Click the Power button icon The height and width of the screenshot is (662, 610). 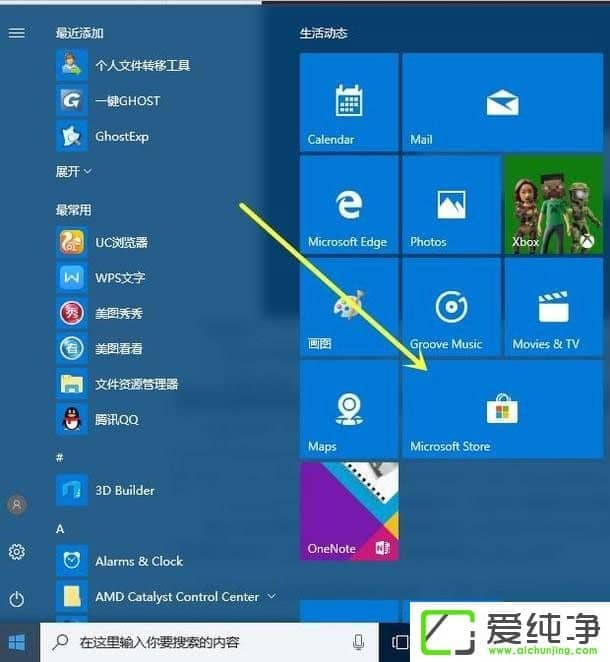pyautogui.click(x=17, y=599)
